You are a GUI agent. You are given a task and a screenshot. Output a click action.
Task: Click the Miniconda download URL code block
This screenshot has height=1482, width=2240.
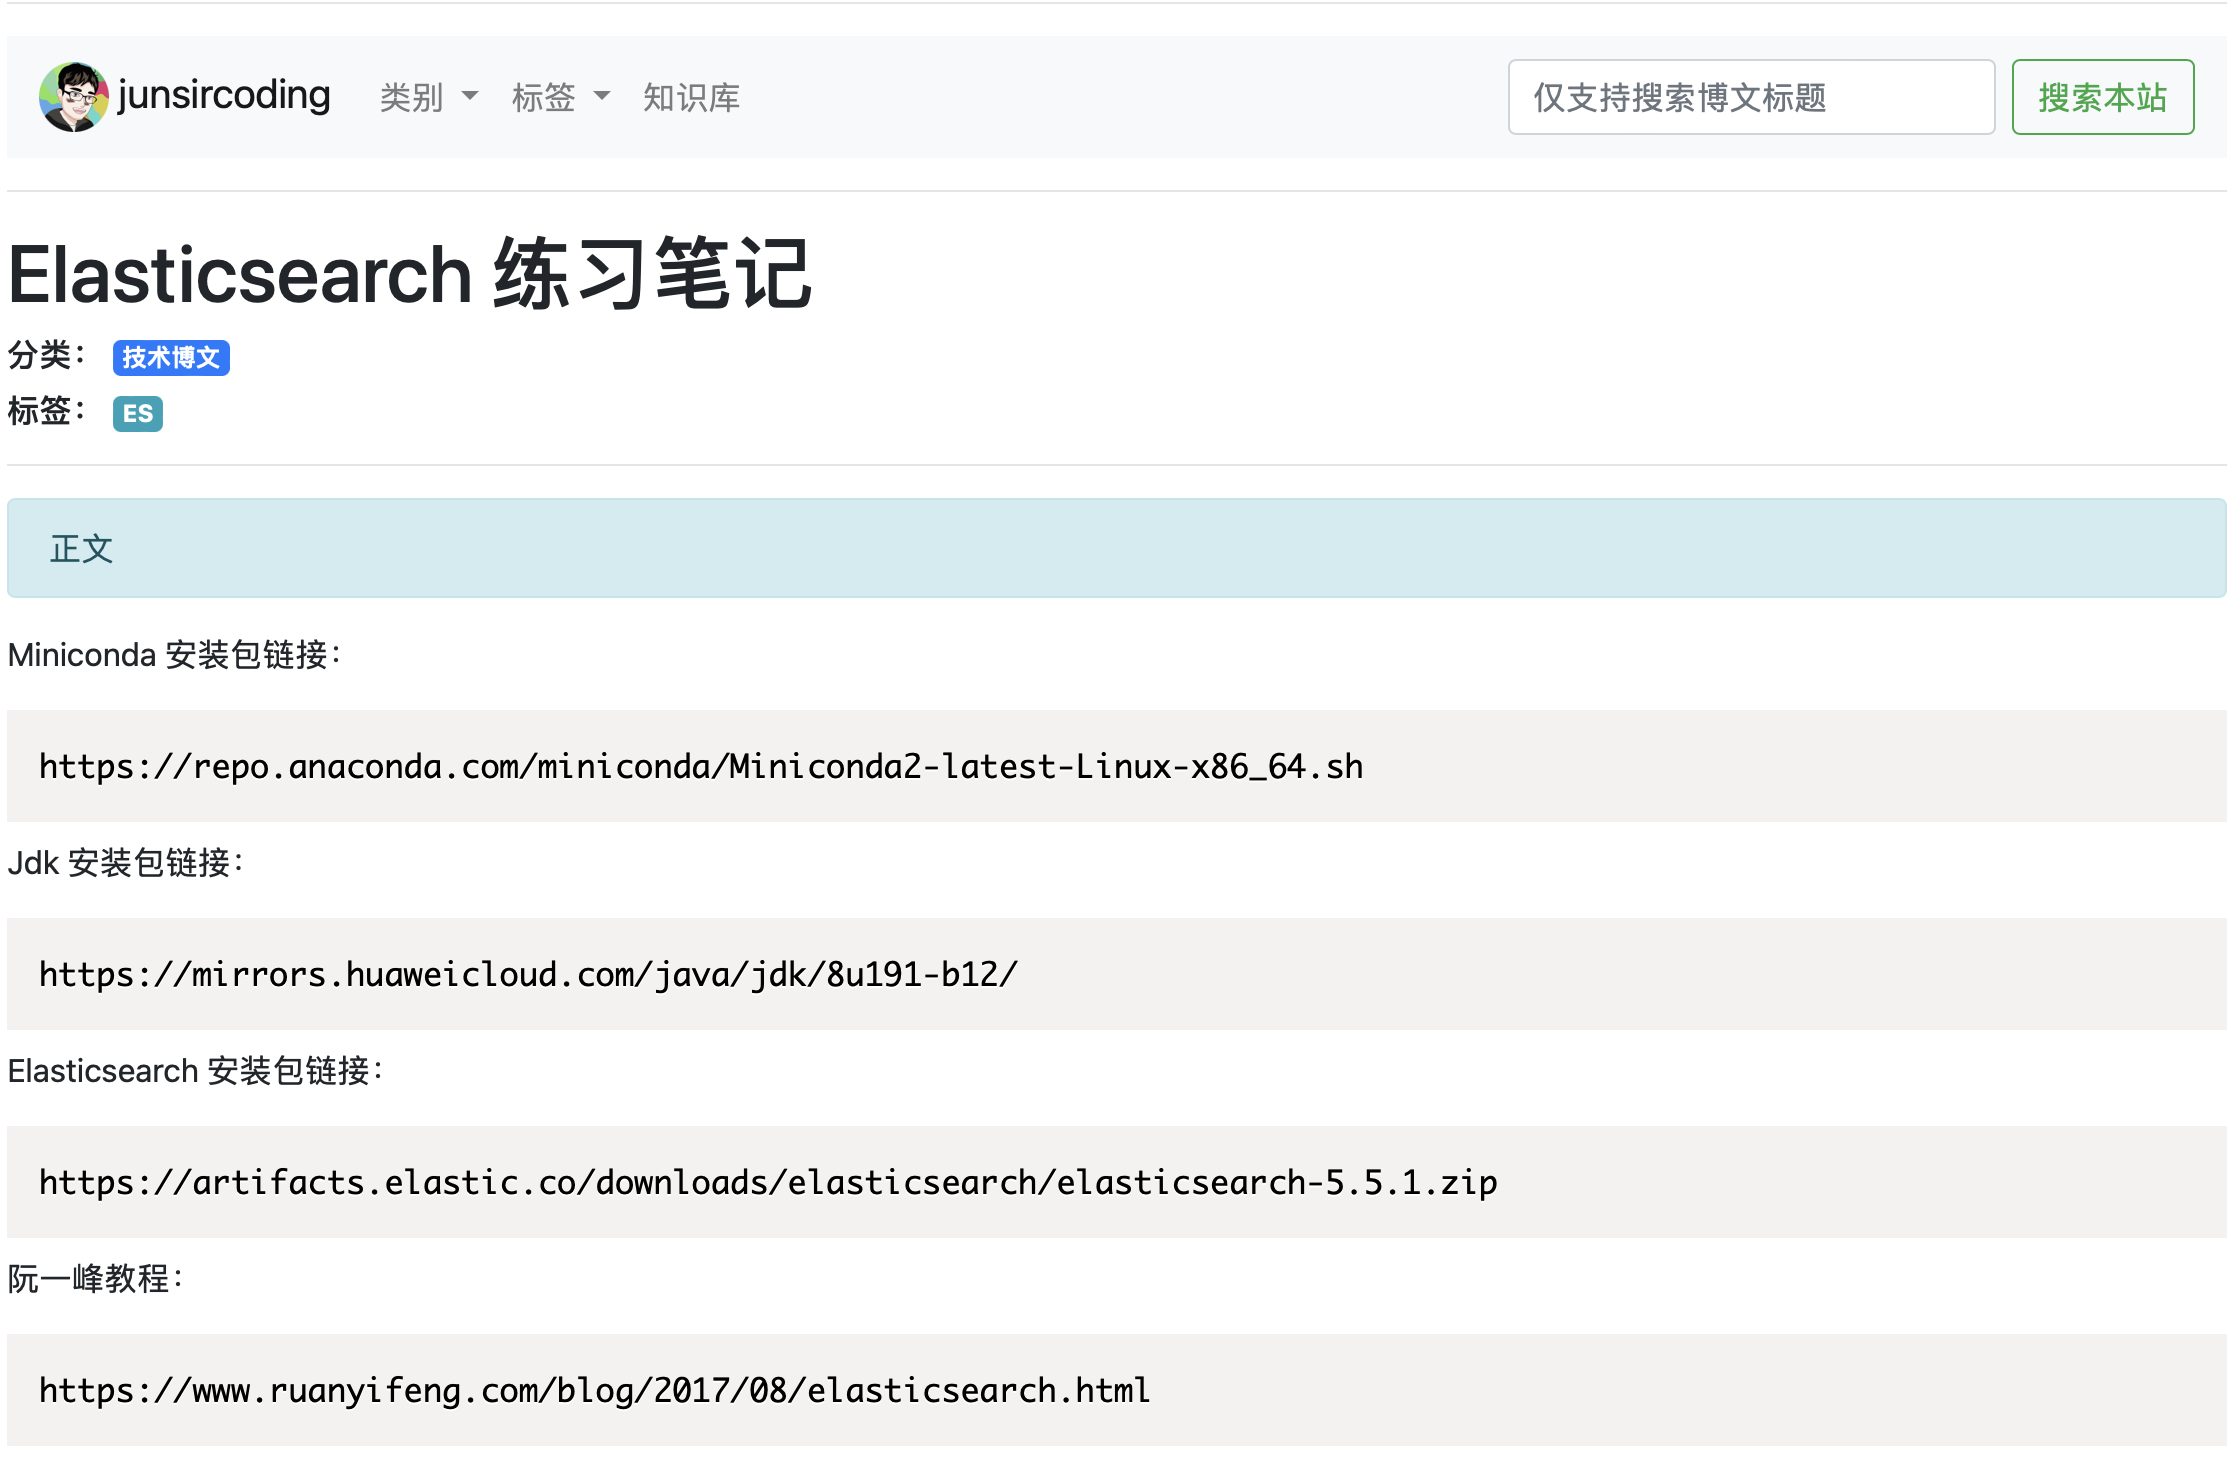coord(700,767)
